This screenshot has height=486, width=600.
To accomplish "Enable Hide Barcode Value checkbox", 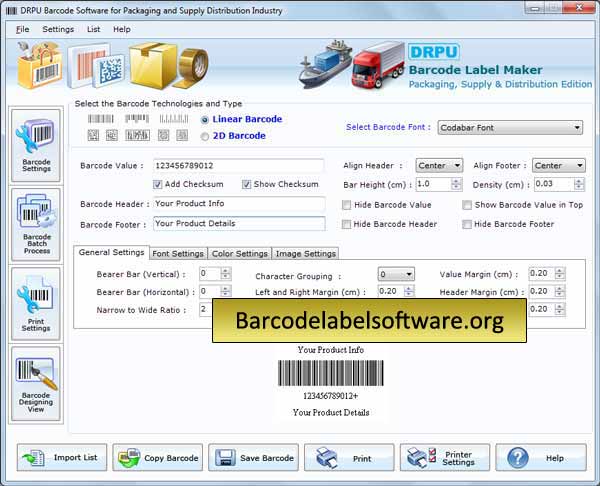I will 346,205.
